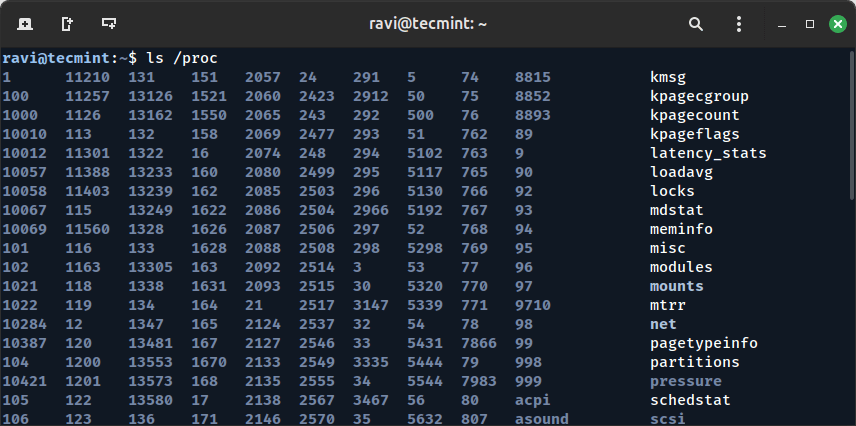Select the schedstat entry
The width and height of the screenshot is (856, 426).
click(690, 400)
